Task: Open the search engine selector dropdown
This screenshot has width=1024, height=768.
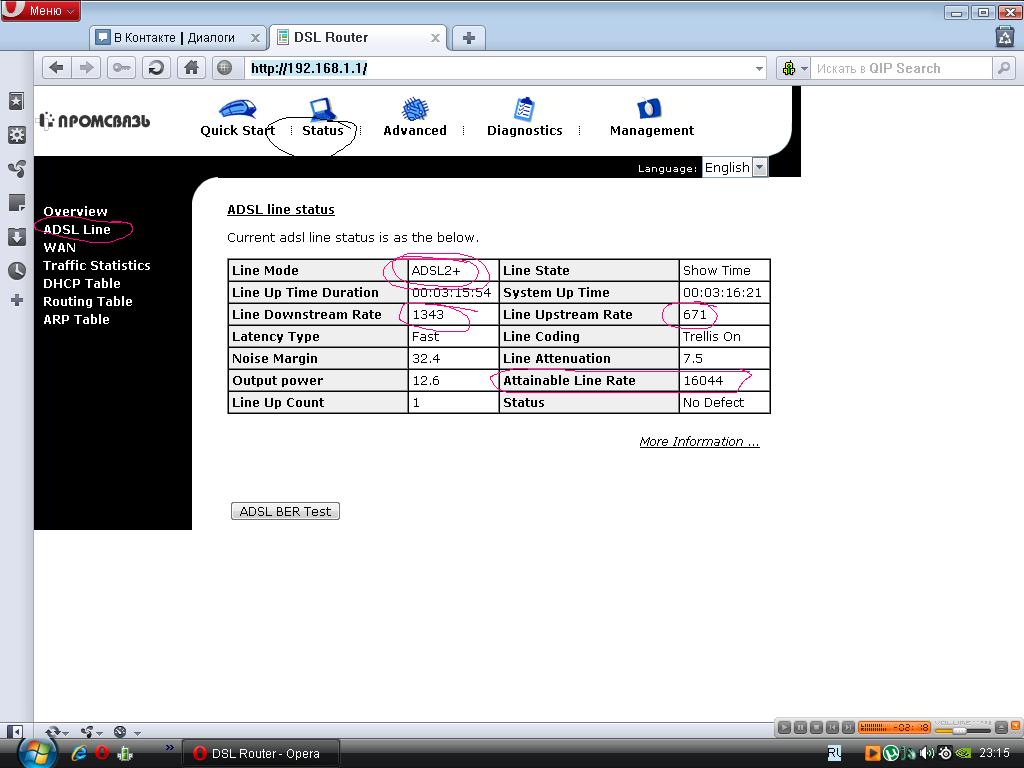Action: 792,68
